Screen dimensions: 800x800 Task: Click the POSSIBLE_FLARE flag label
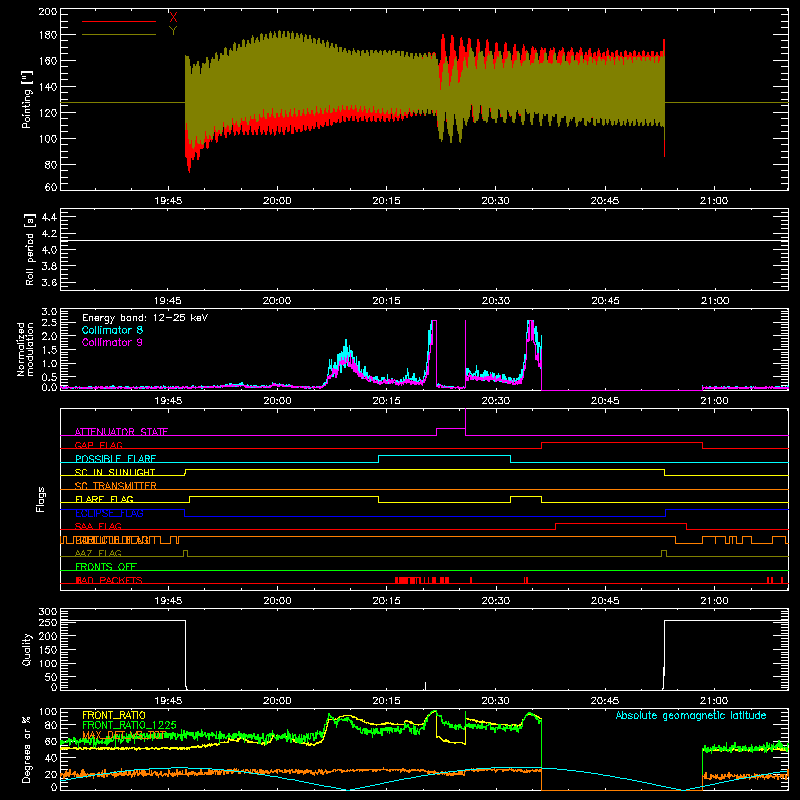(x=115, y=459)
